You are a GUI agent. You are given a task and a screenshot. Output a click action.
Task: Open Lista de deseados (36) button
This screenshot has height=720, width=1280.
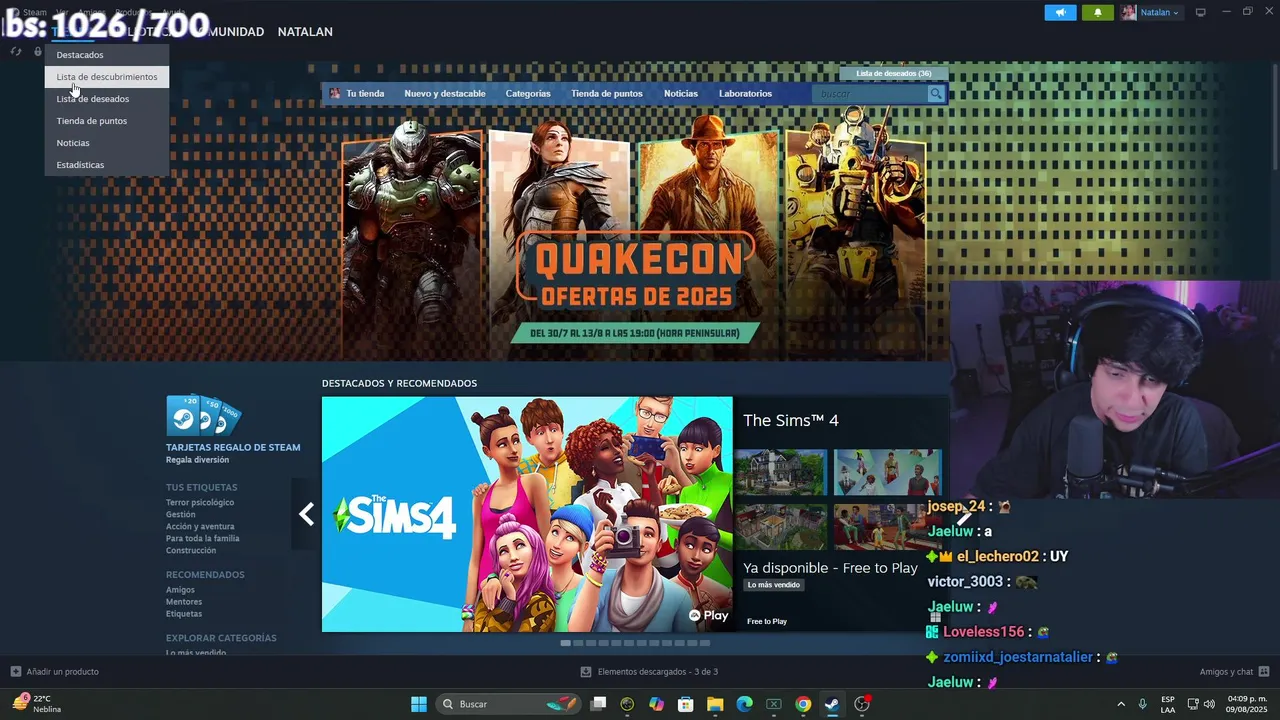(x=894, y=73)
